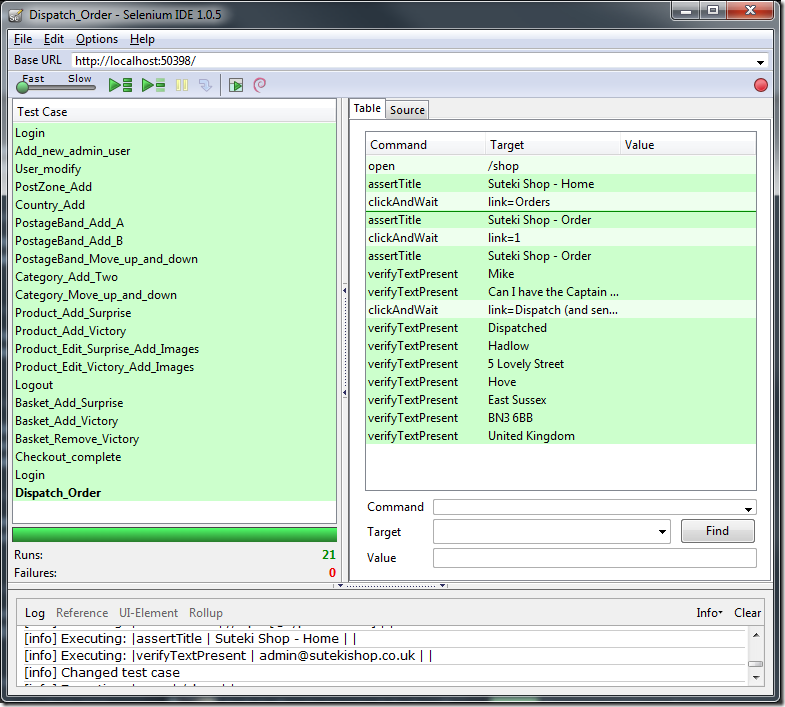Click the TestRunner play icon

click(x=236, y=86)
